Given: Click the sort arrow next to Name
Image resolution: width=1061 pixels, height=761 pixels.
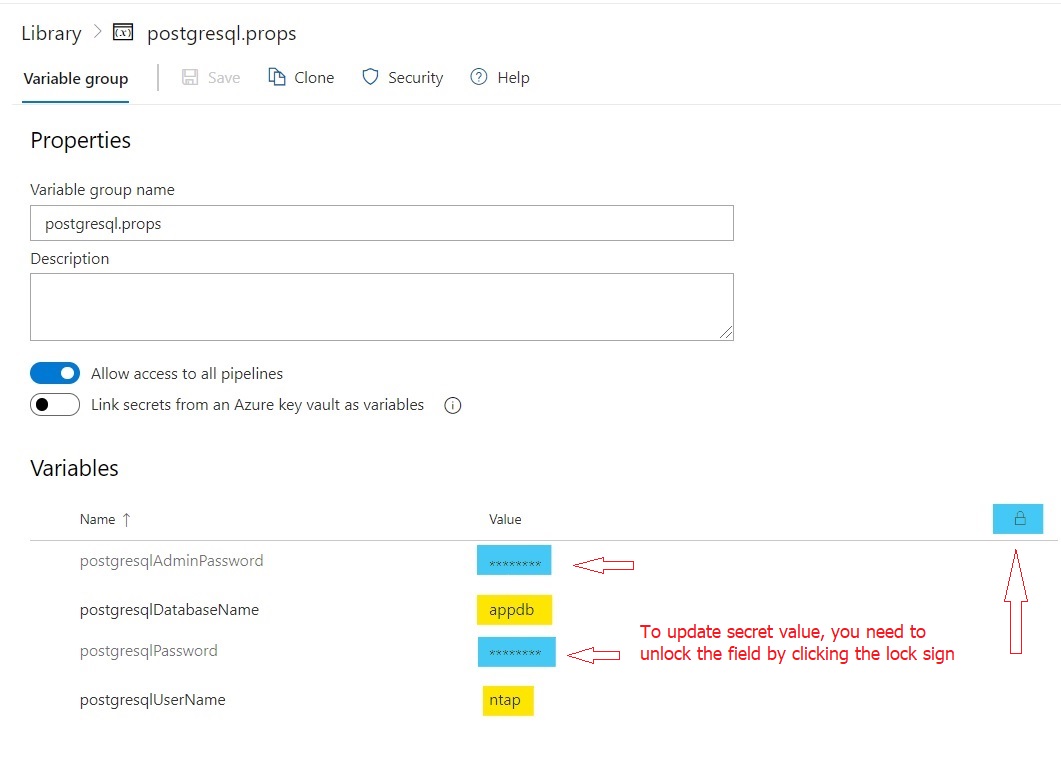Looking at the screenshot, I should click(x=126, y=519).
